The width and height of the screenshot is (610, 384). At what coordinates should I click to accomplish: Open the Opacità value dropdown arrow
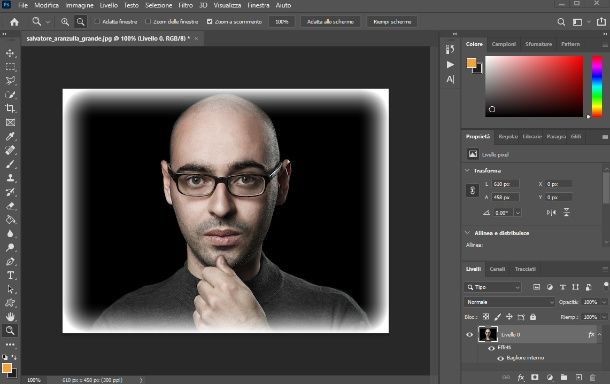pyautogui.click(x=604, y=302)
